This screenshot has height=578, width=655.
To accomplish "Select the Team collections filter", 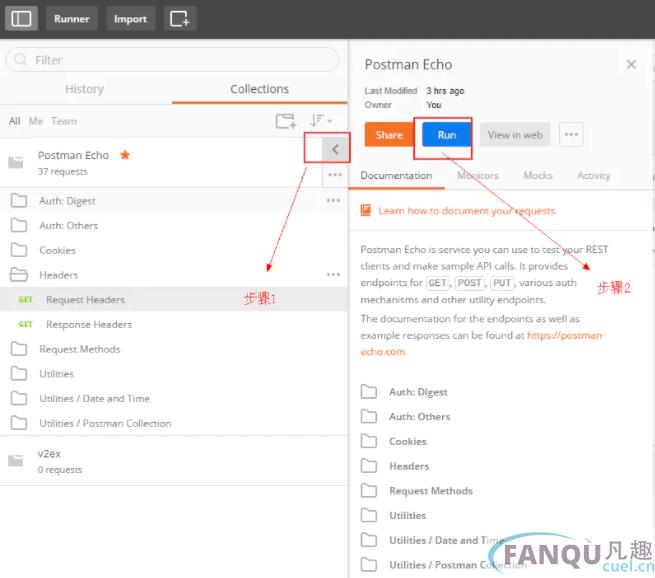I will tap(64, 121).
